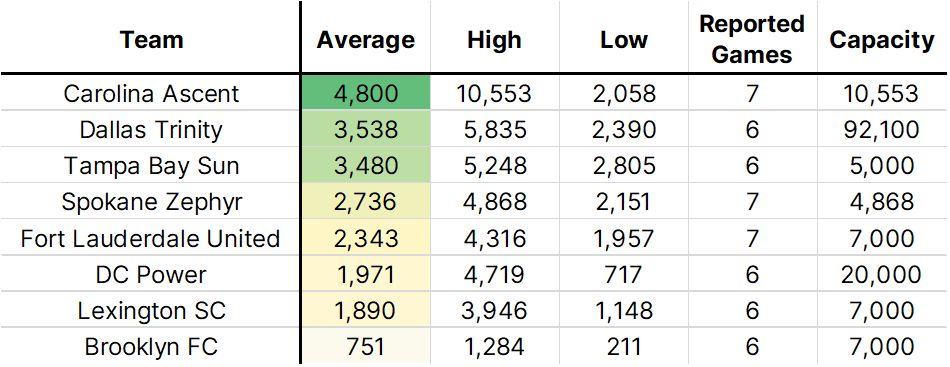Click high value 3,946
The height and width of the screenshot is (367, 950).
pyautogui.click(x=494, y=311)
